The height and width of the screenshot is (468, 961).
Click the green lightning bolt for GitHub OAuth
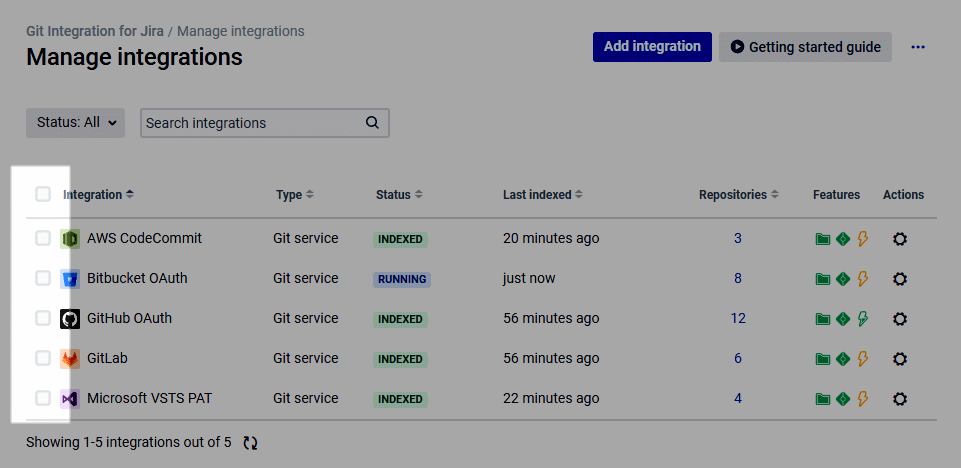(x=862, y=319)
